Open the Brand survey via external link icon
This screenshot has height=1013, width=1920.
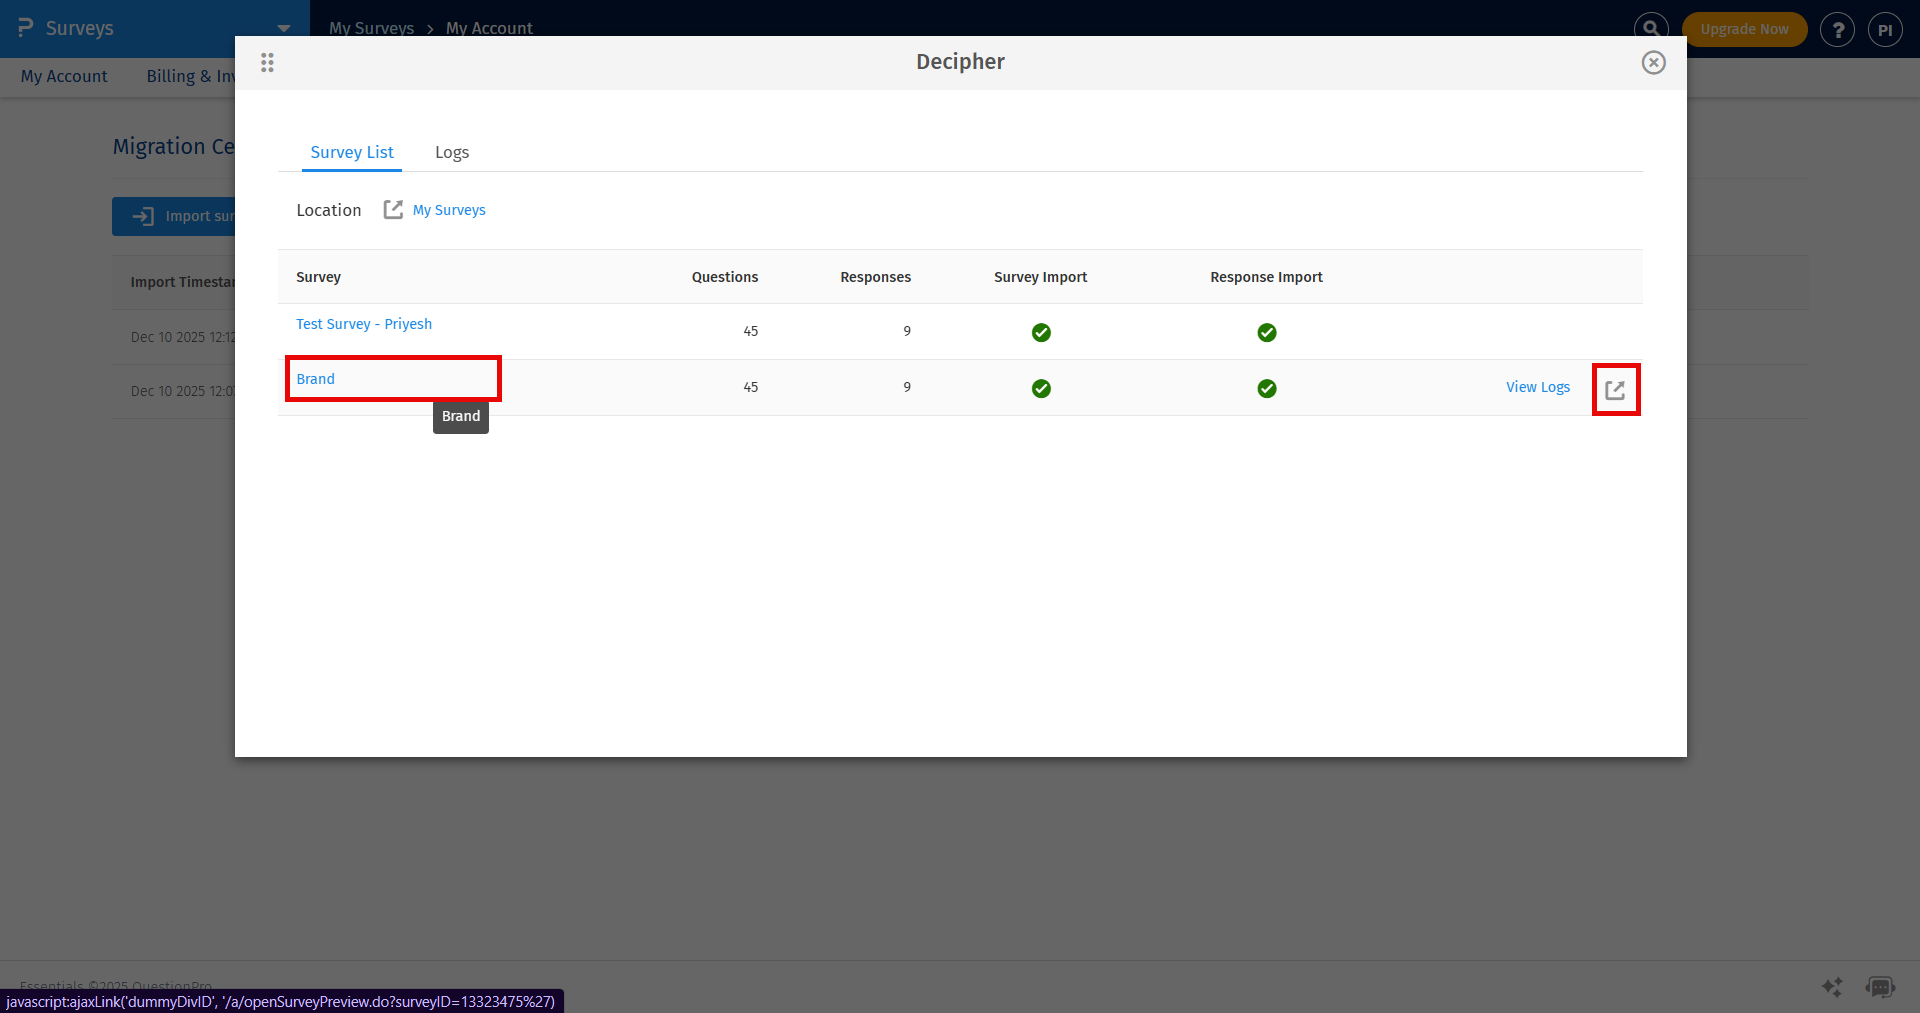[1616, 389]
